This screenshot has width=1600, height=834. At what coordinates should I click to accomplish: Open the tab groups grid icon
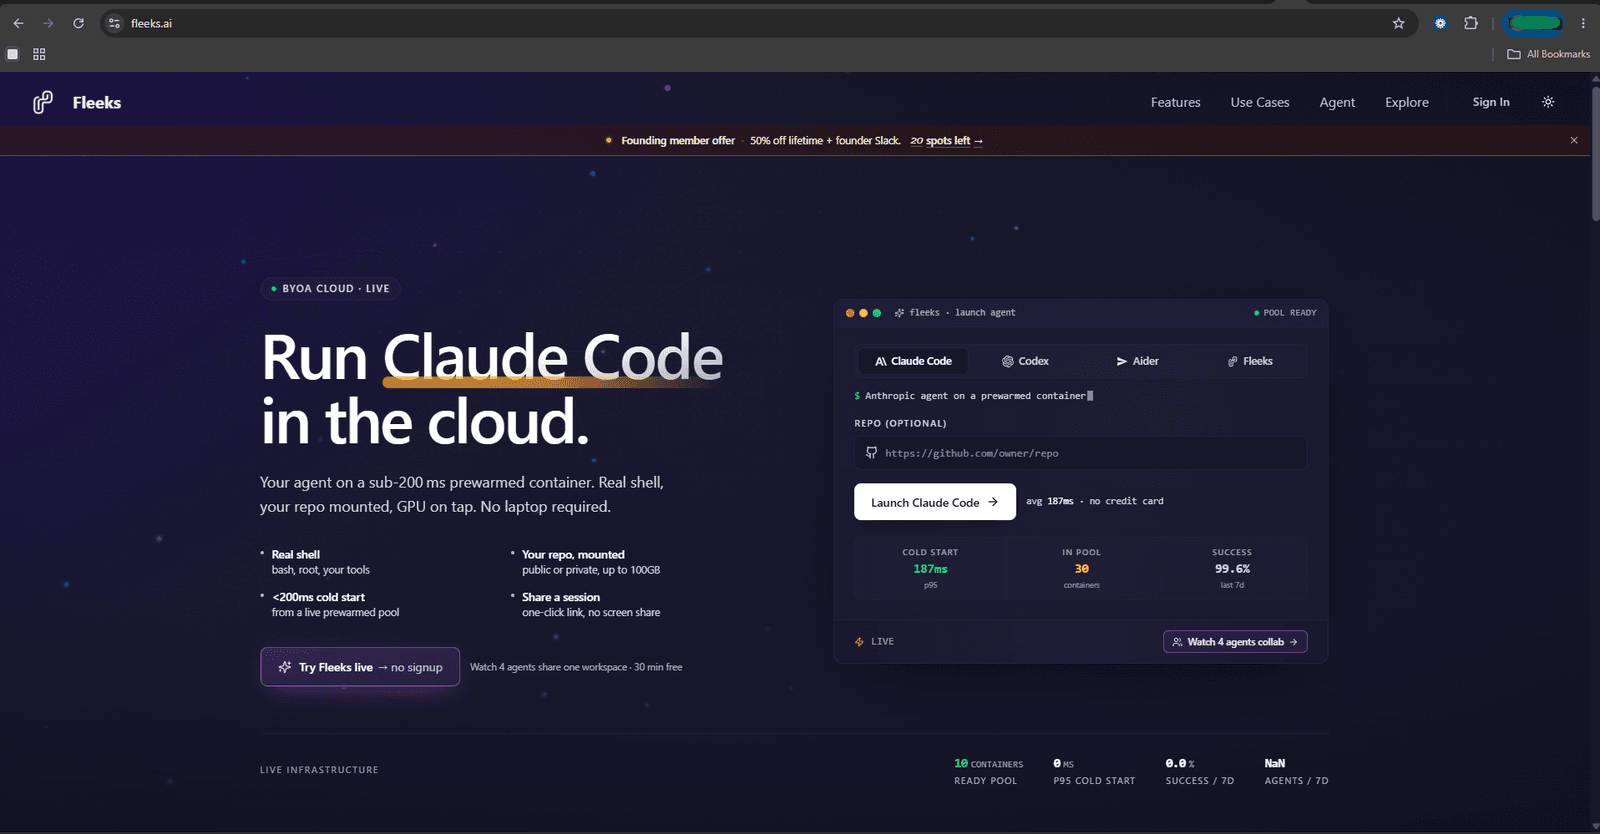pos(39,54)
